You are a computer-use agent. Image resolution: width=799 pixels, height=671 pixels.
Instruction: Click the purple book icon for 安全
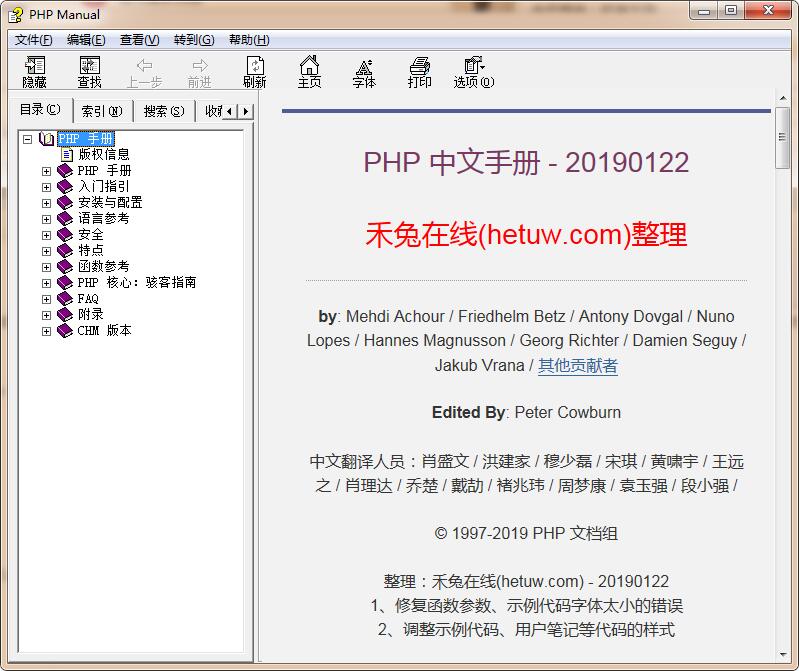65,234
